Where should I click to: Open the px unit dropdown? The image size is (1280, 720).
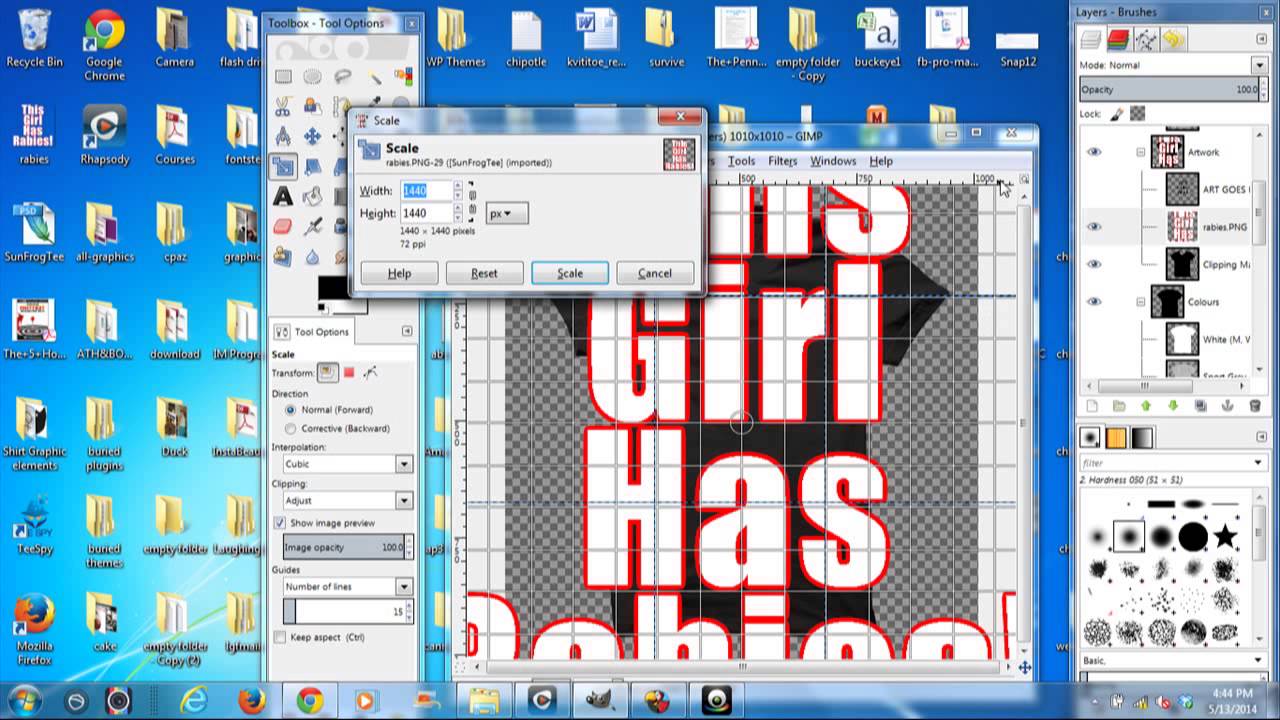click(506, 213)
